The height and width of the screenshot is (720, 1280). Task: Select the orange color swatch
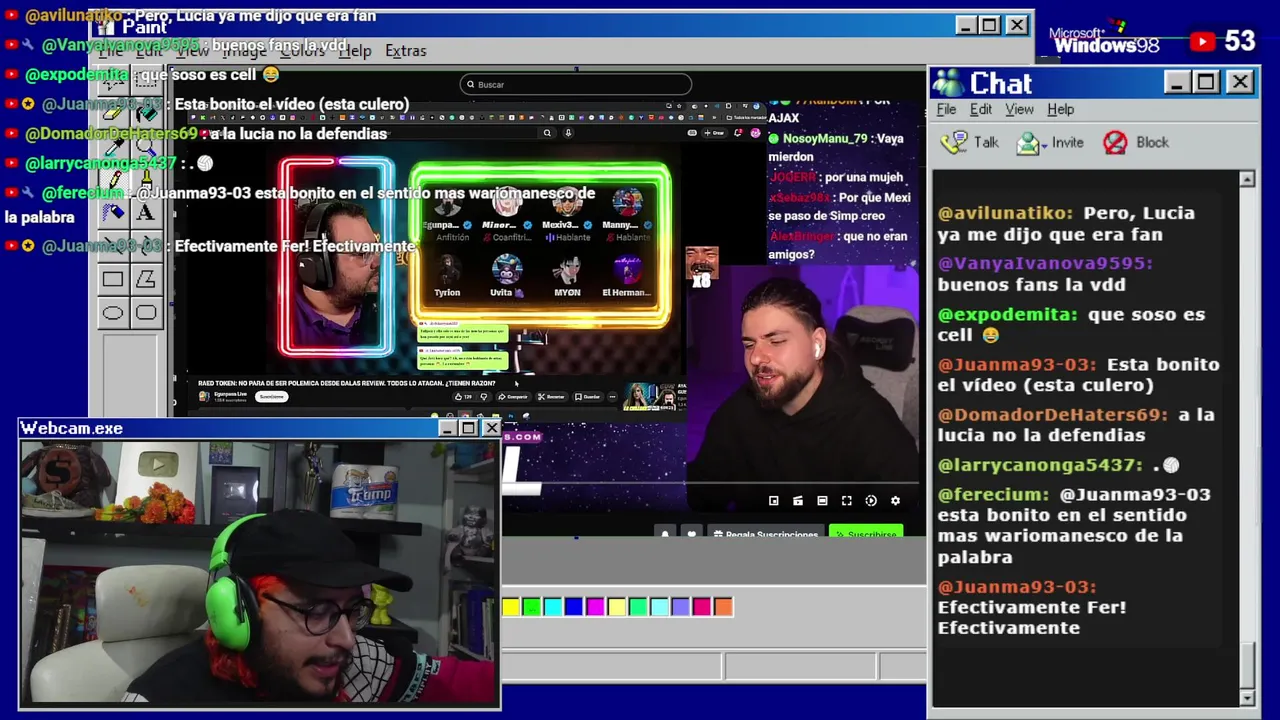[723, 606]
